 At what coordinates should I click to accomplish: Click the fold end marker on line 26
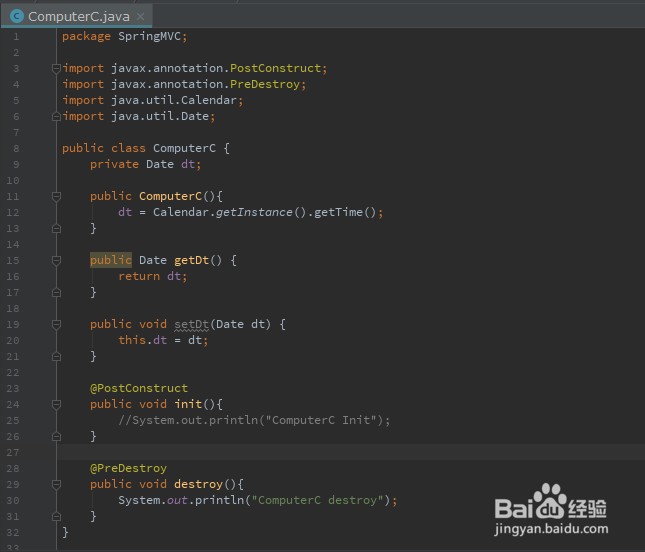point(57,436)
